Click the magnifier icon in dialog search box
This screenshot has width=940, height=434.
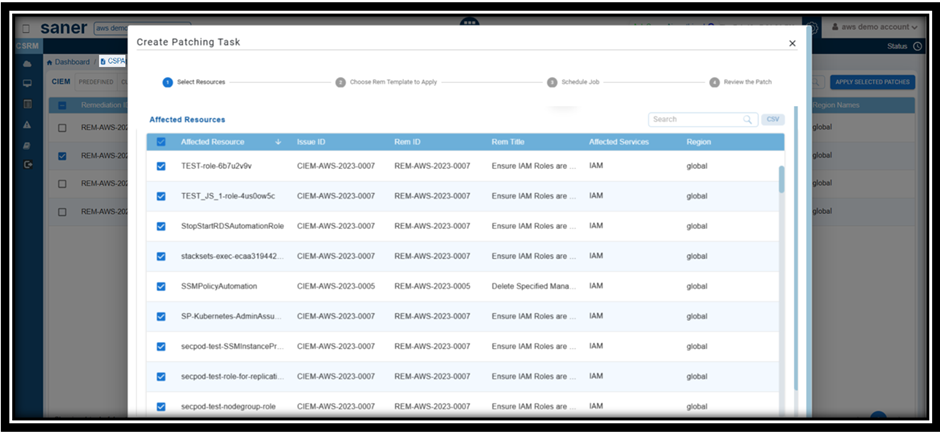(x=748, y=119)
